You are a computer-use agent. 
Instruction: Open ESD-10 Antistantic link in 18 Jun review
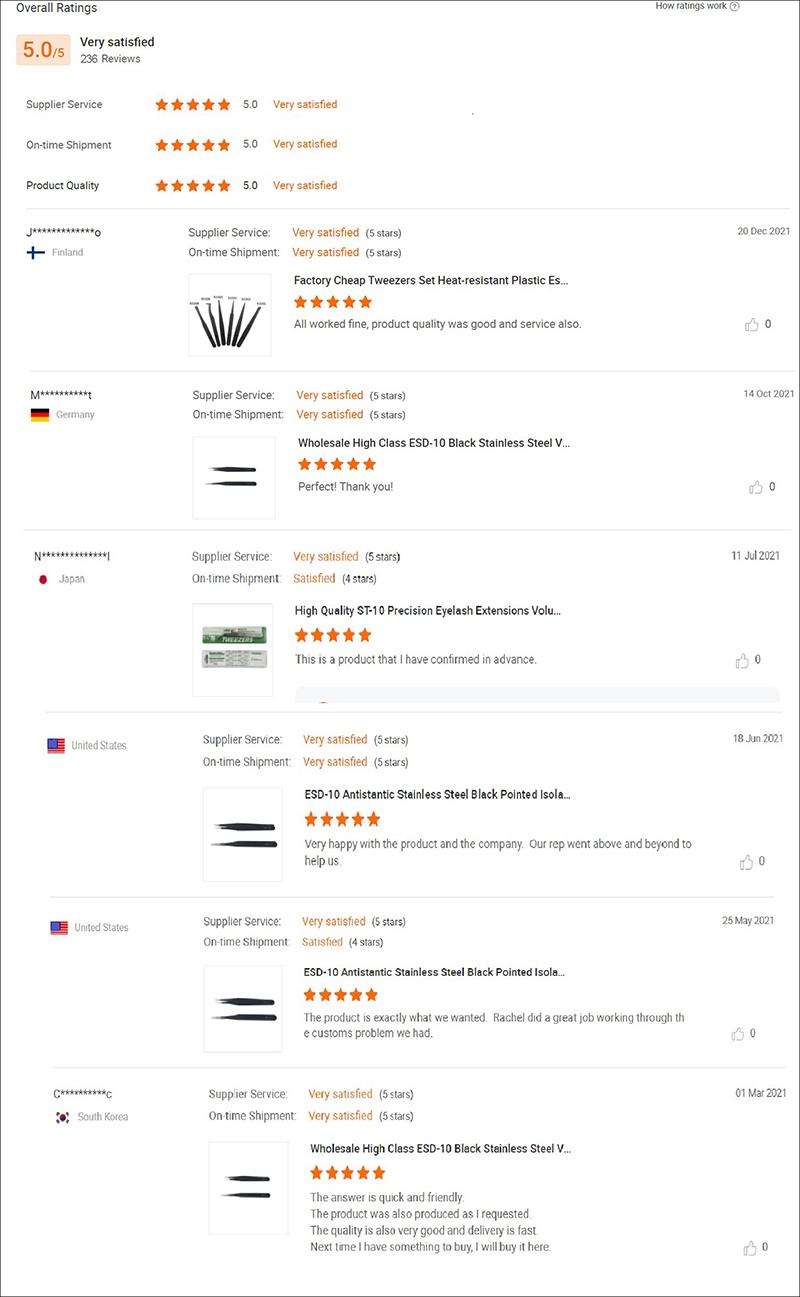click(x=437, y=794)
